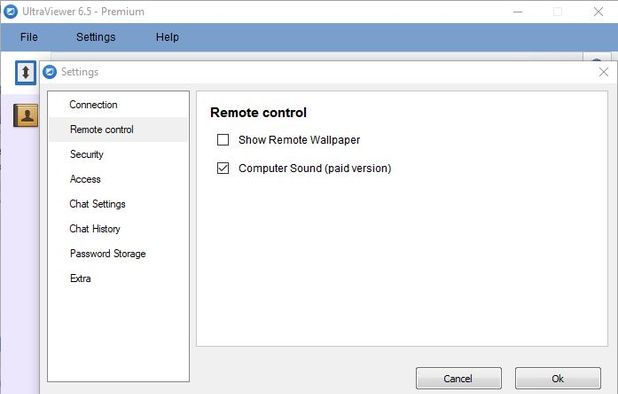618x394 pixels.
Task: Minimize the UltraViewer window
Action: (517, 12)
